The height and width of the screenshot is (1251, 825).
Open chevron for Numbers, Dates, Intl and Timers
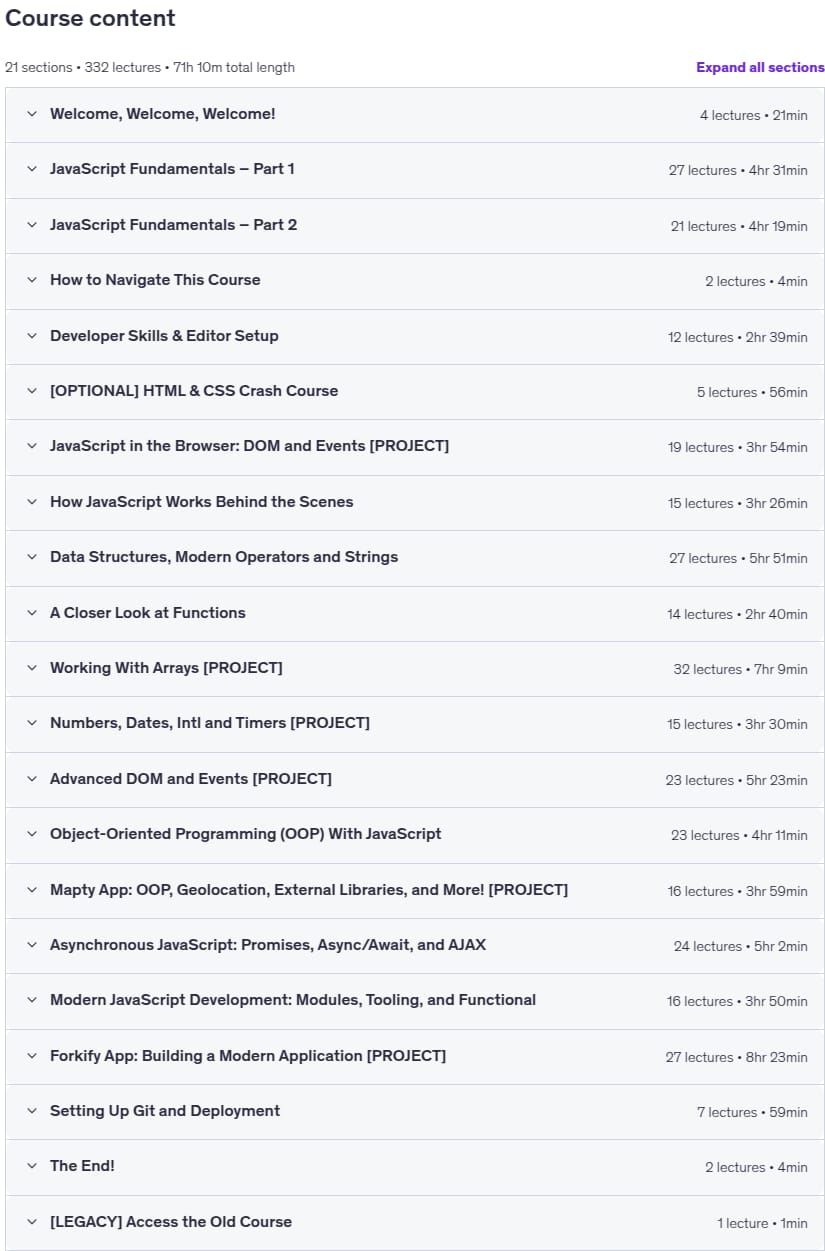pos(32,724)
